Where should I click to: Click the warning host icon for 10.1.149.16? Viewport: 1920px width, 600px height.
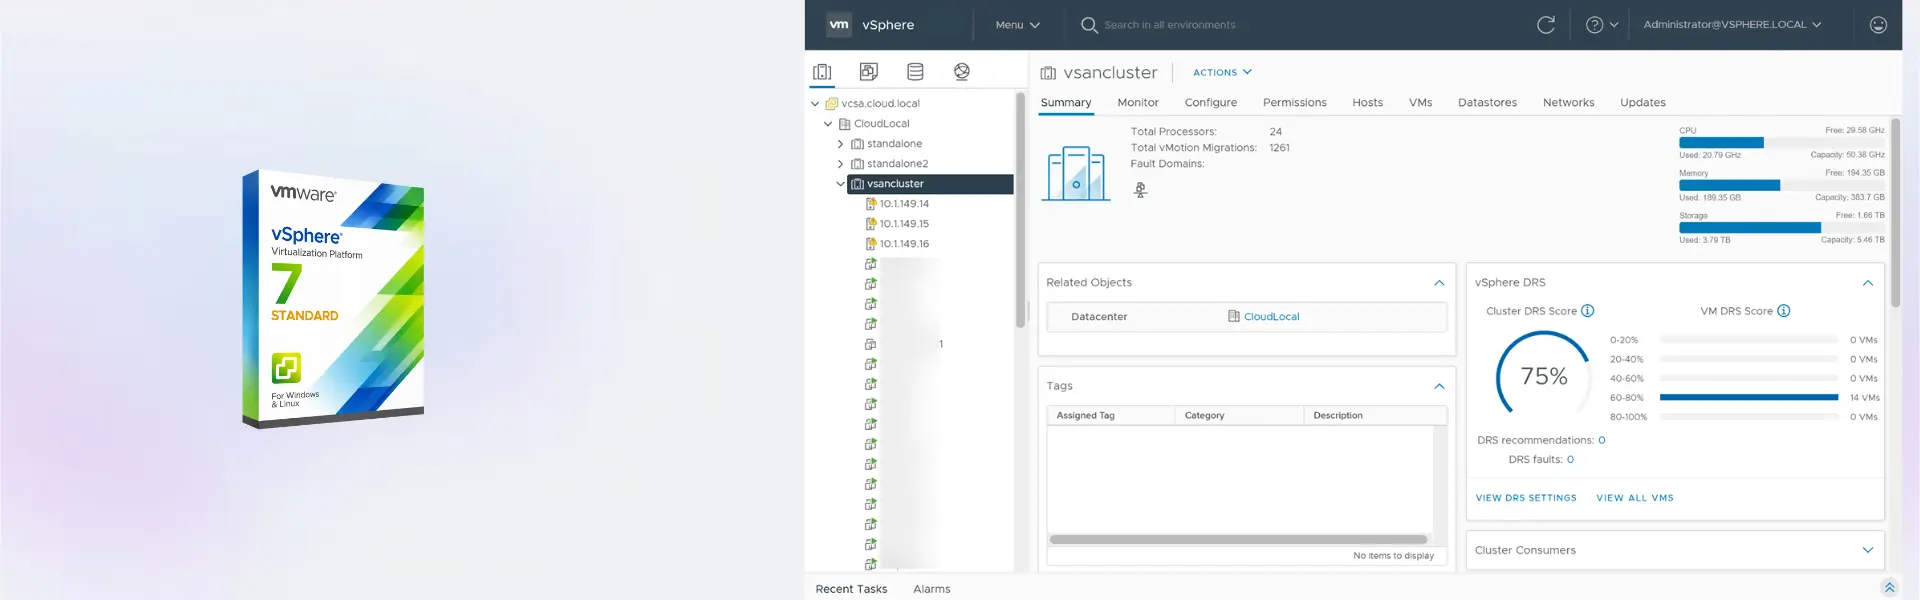(x=870, y=244)
